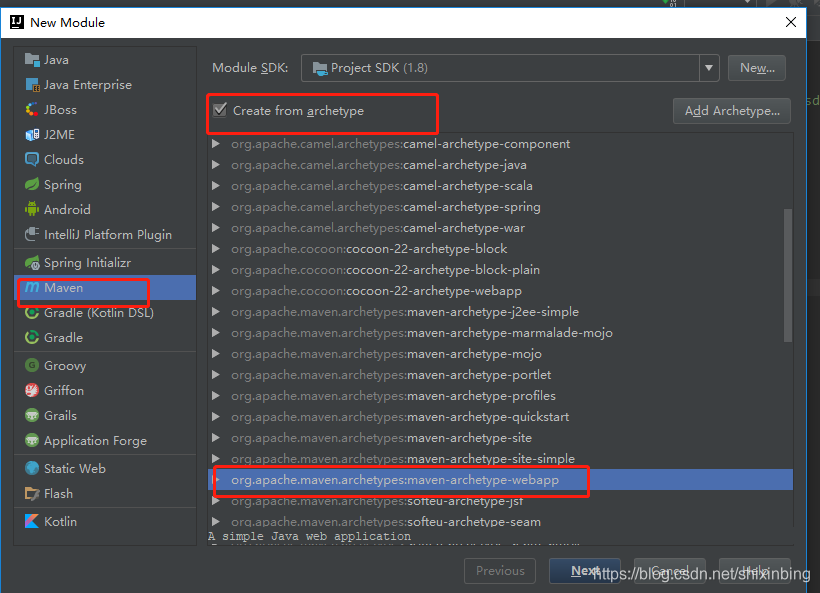Click the Java module icon
Image resolution: width=820 pixels, height=593 pixels.
coord(32,60)
